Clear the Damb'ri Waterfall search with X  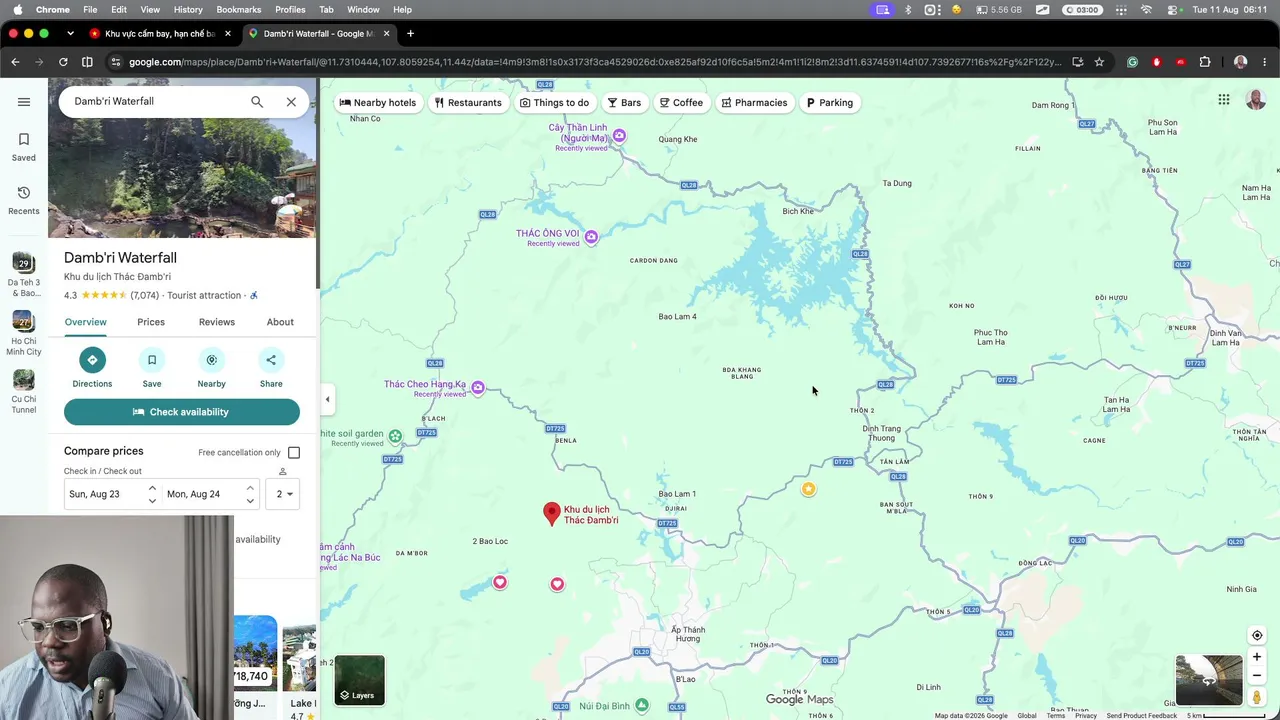click(x=291, y=101)
